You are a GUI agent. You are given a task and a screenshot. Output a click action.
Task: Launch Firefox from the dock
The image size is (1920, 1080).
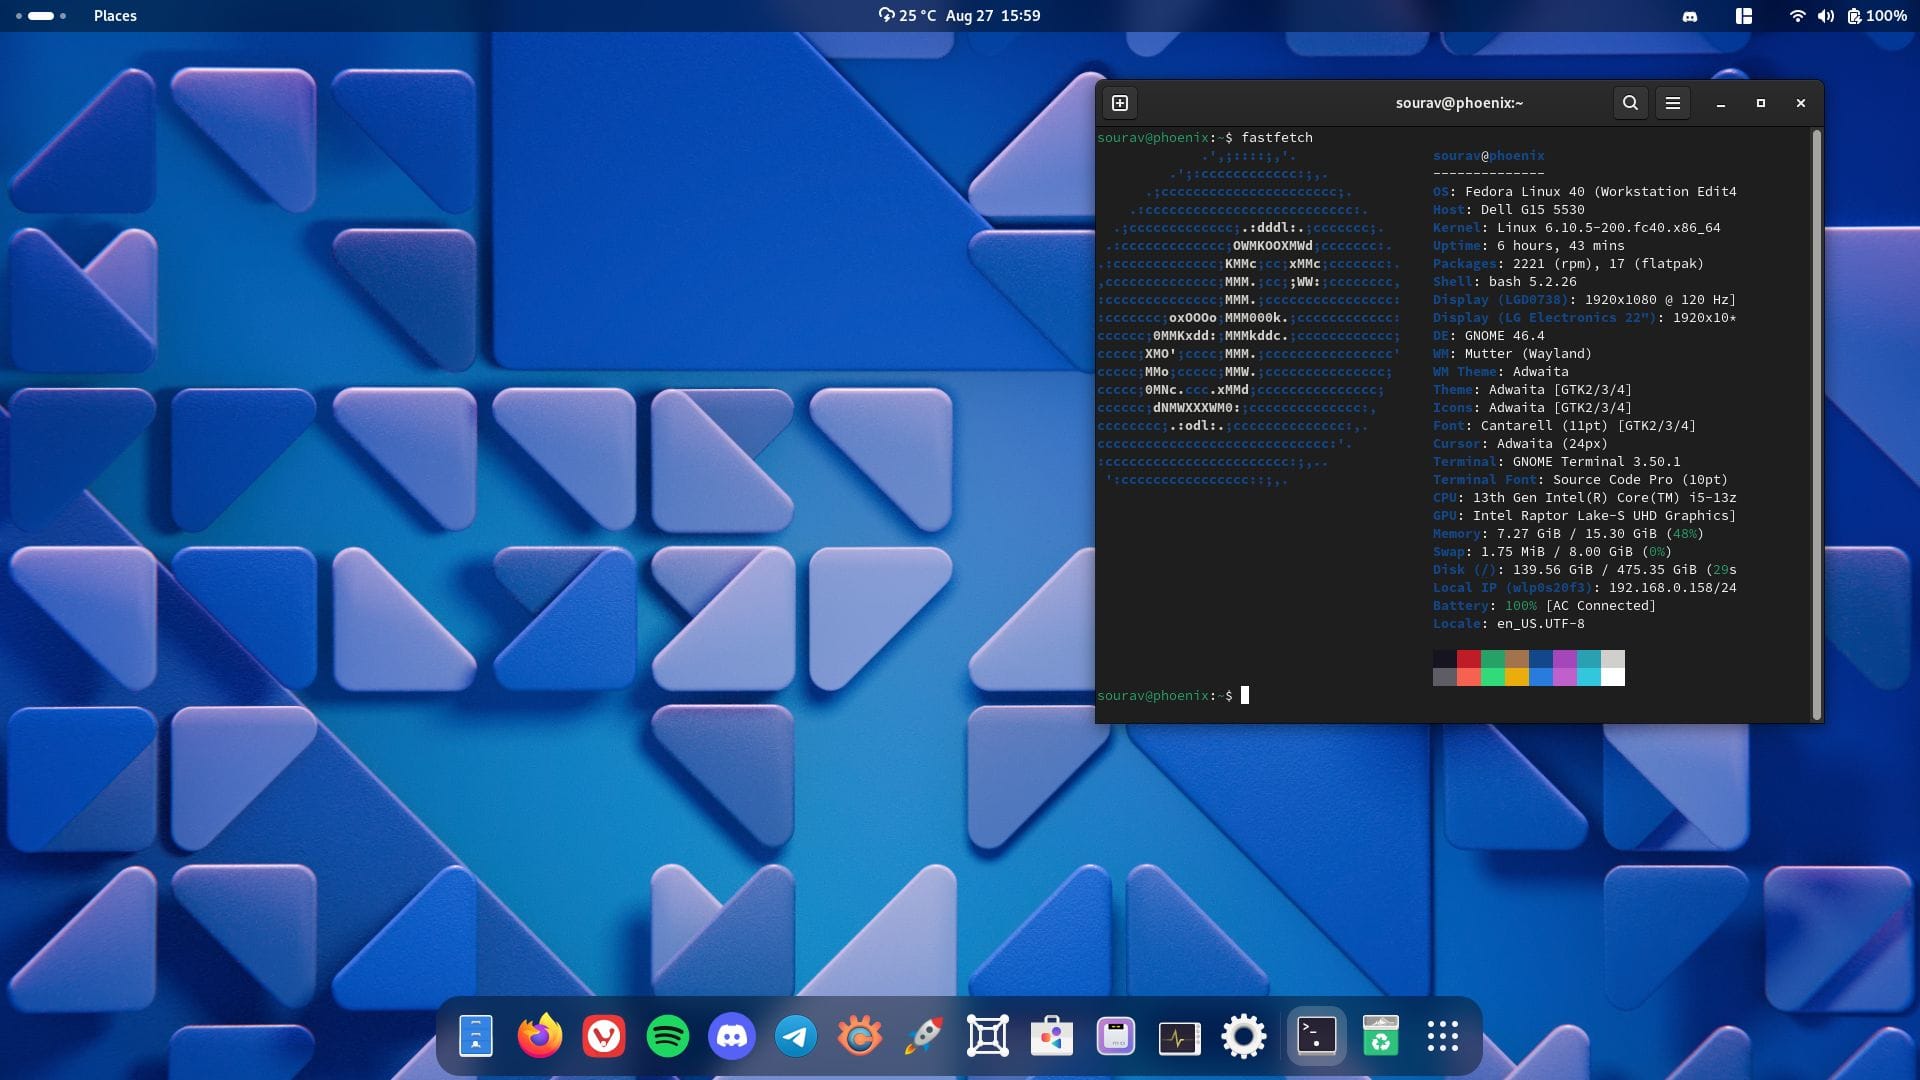coord(540,1036)
